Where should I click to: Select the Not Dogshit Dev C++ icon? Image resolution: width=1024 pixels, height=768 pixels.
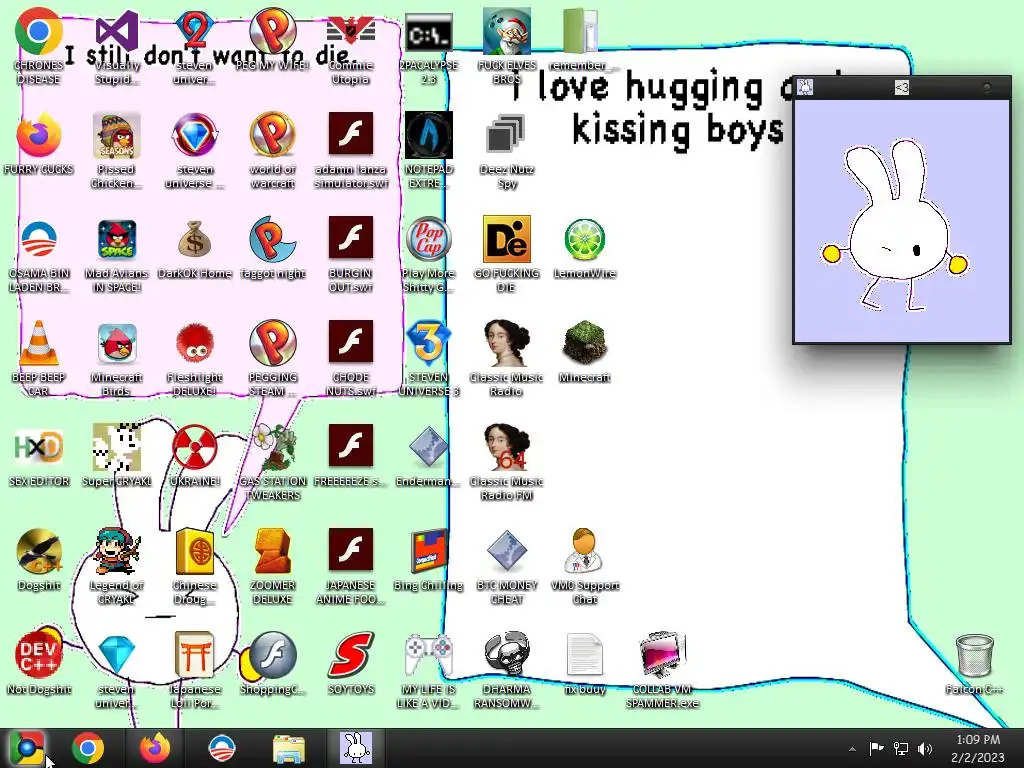coord(39,655)
